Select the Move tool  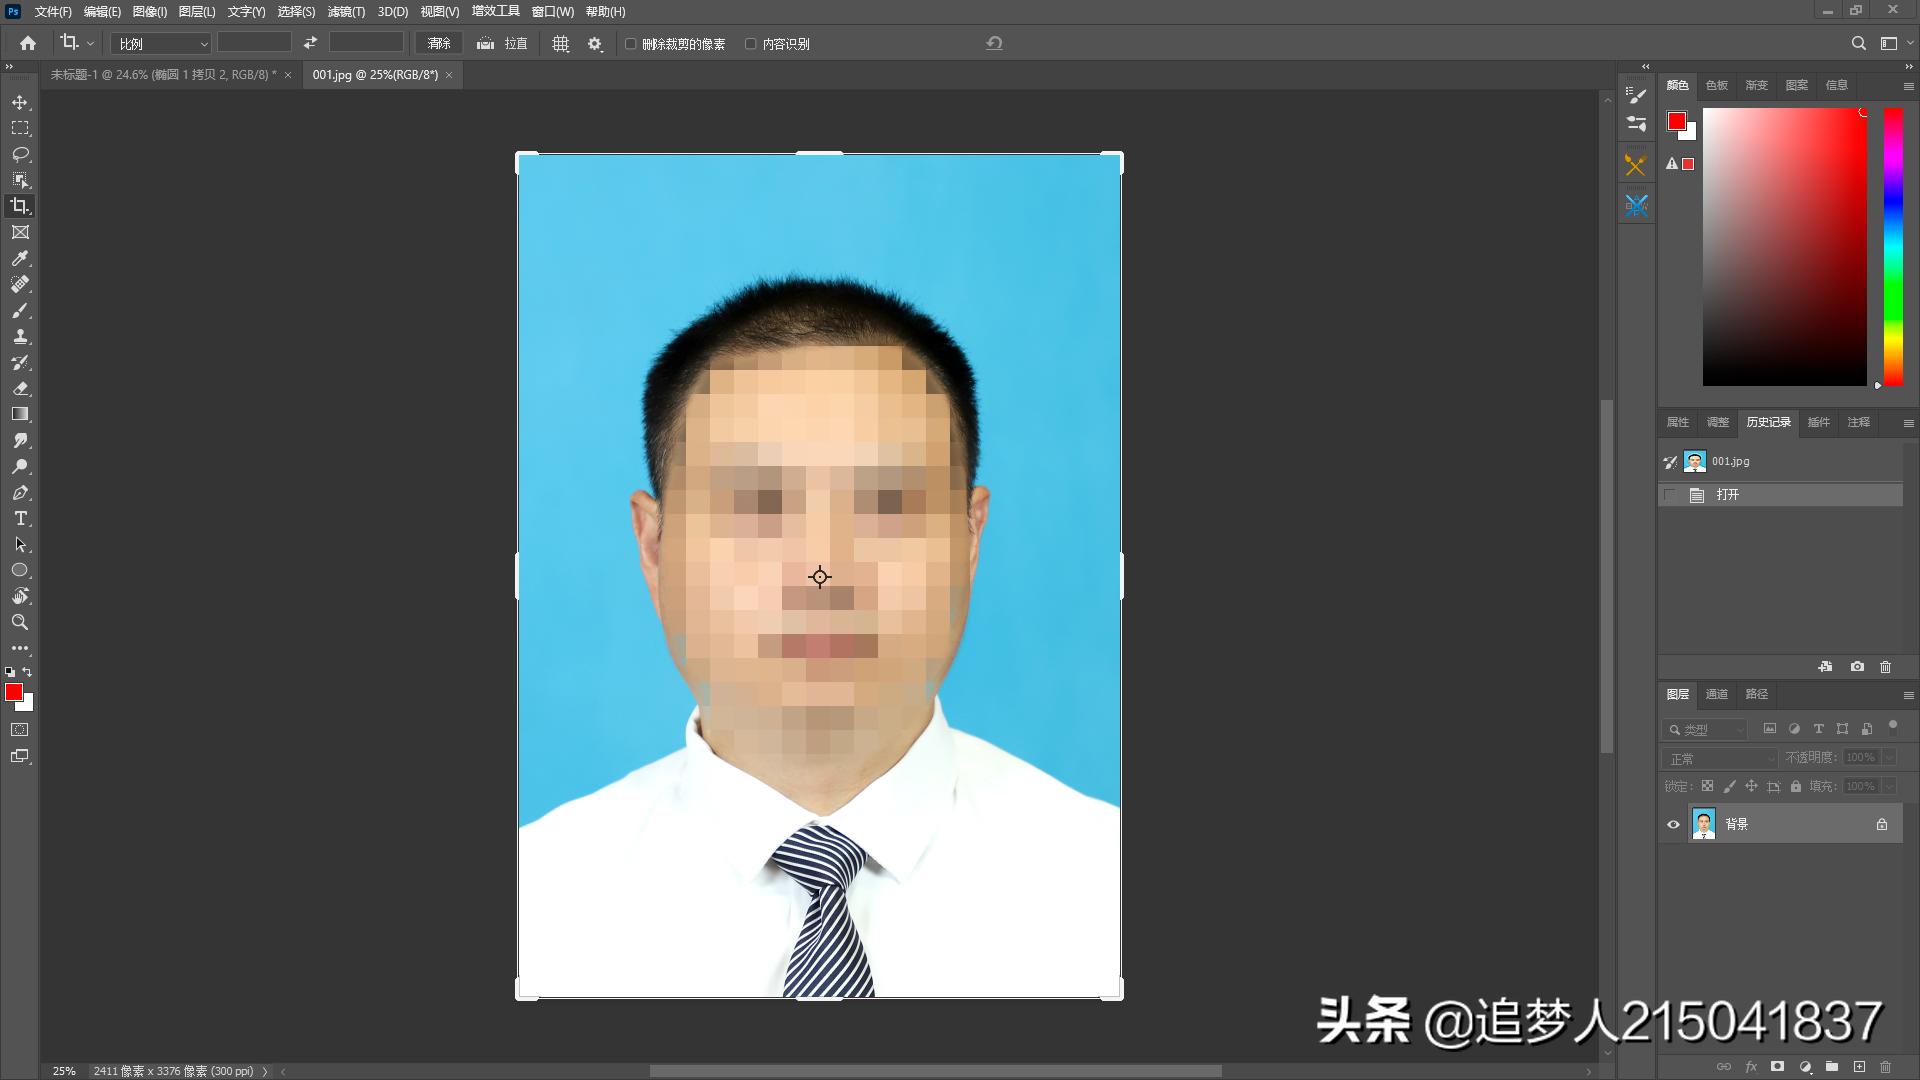coord(20,101)
